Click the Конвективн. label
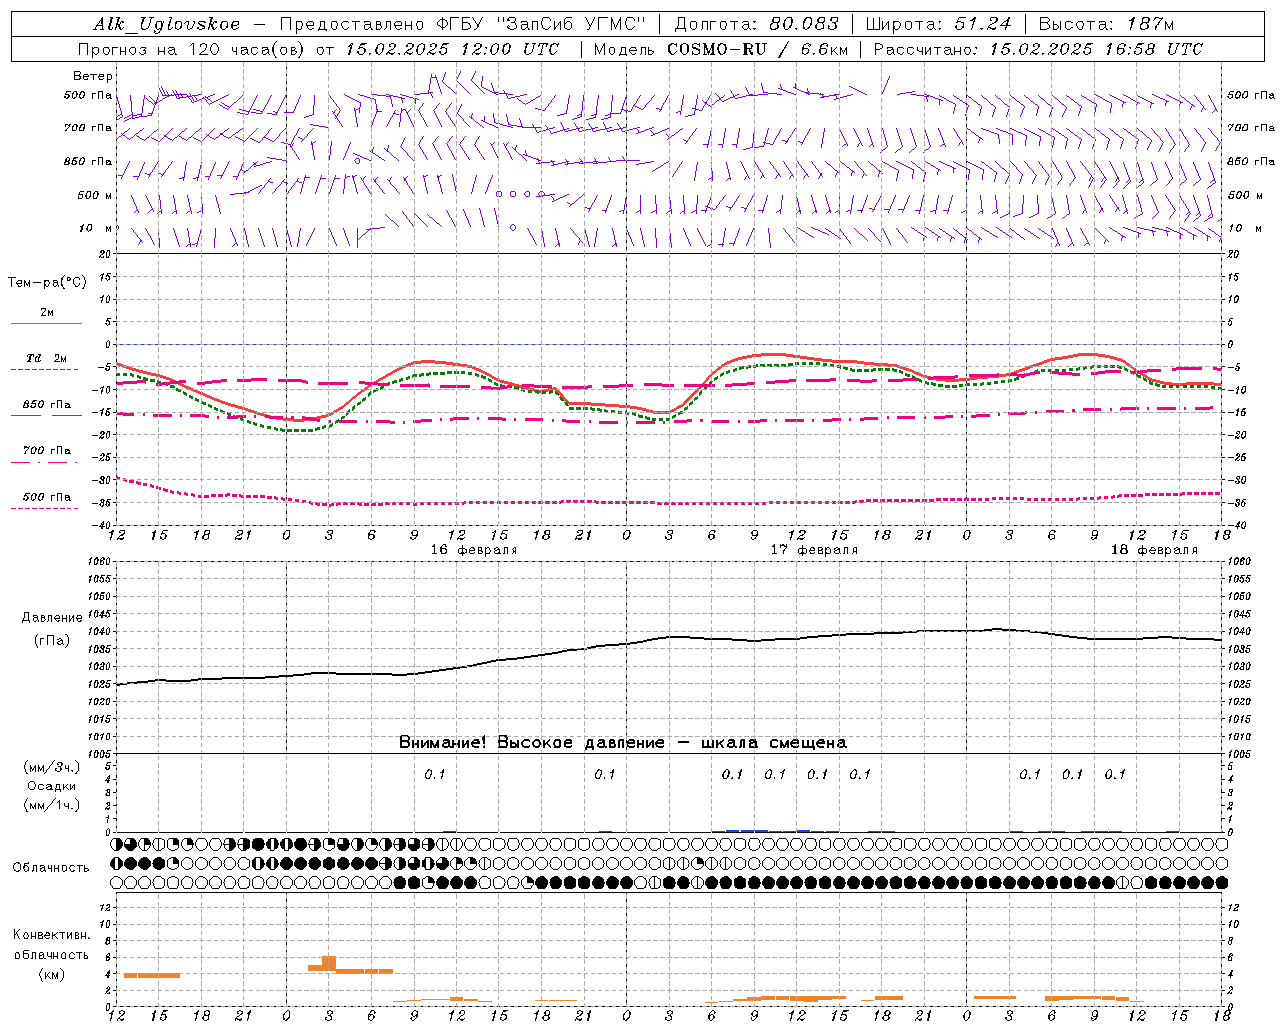The width and height of the screenshot is (1280, 1024). [51, 935]
